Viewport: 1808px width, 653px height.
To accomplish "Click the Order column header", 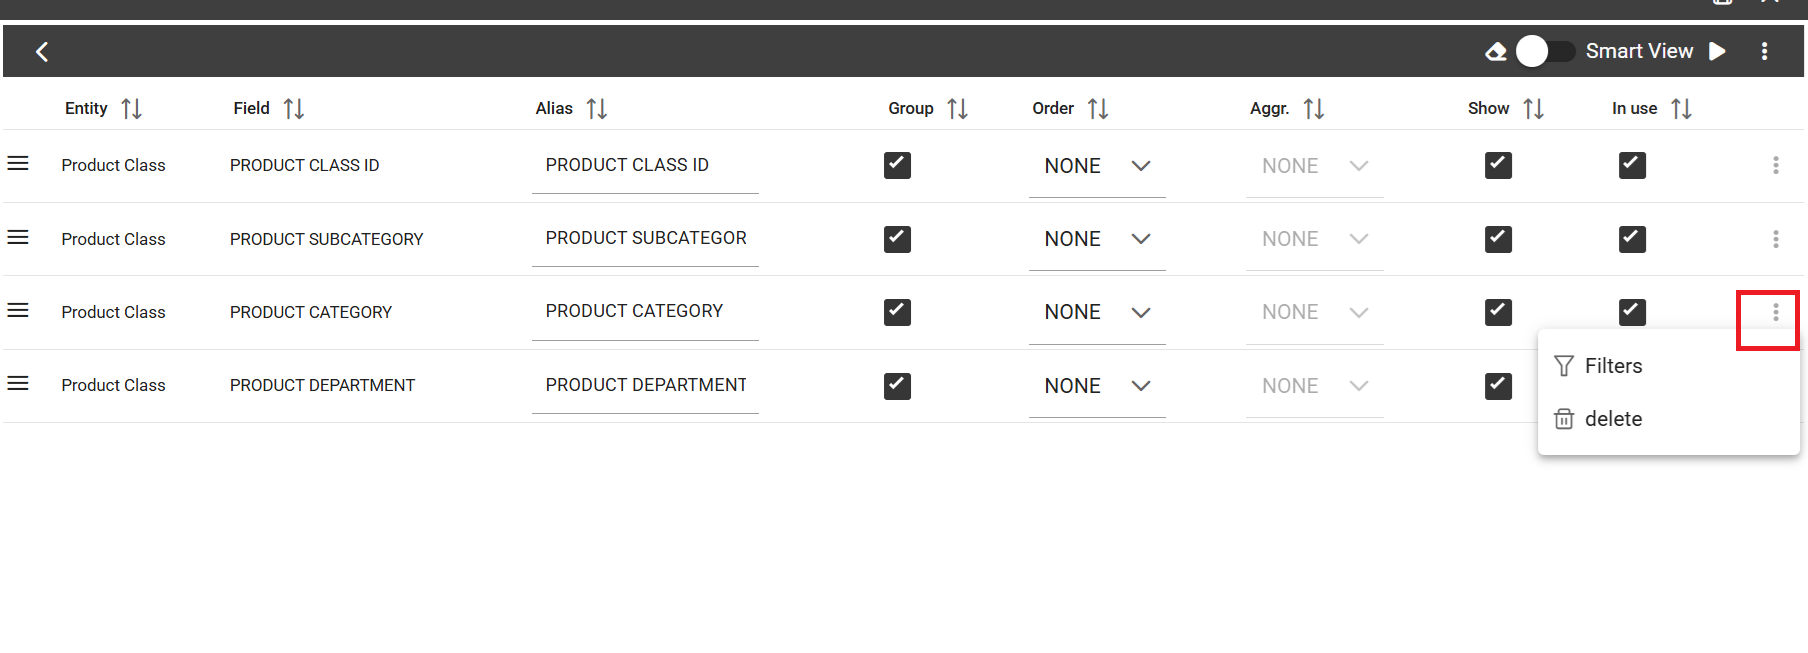I will coord(1053,108).
